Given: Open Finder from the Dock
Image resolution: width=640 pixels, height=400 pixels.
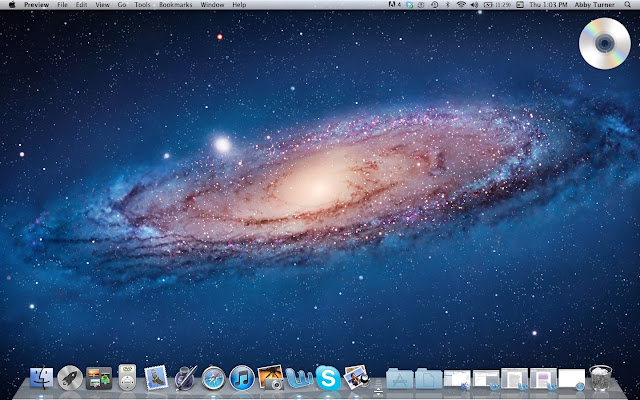Looking at the screenshot, I should point(42,378).
